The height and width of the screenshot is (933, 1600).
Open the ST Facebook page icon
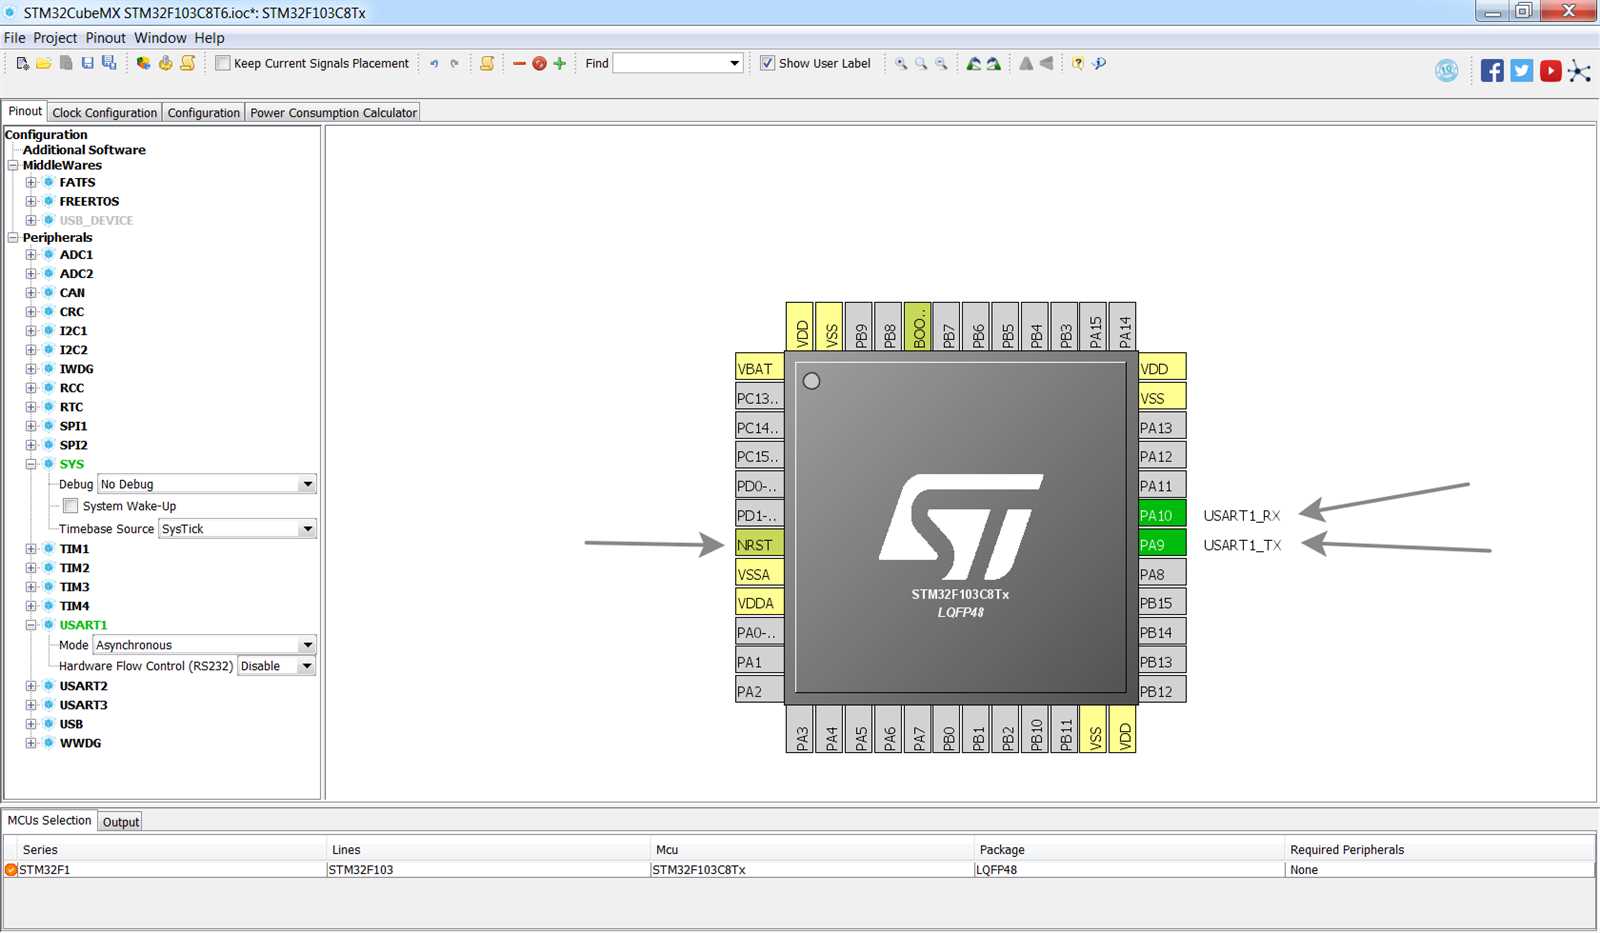coord(1492,70)
